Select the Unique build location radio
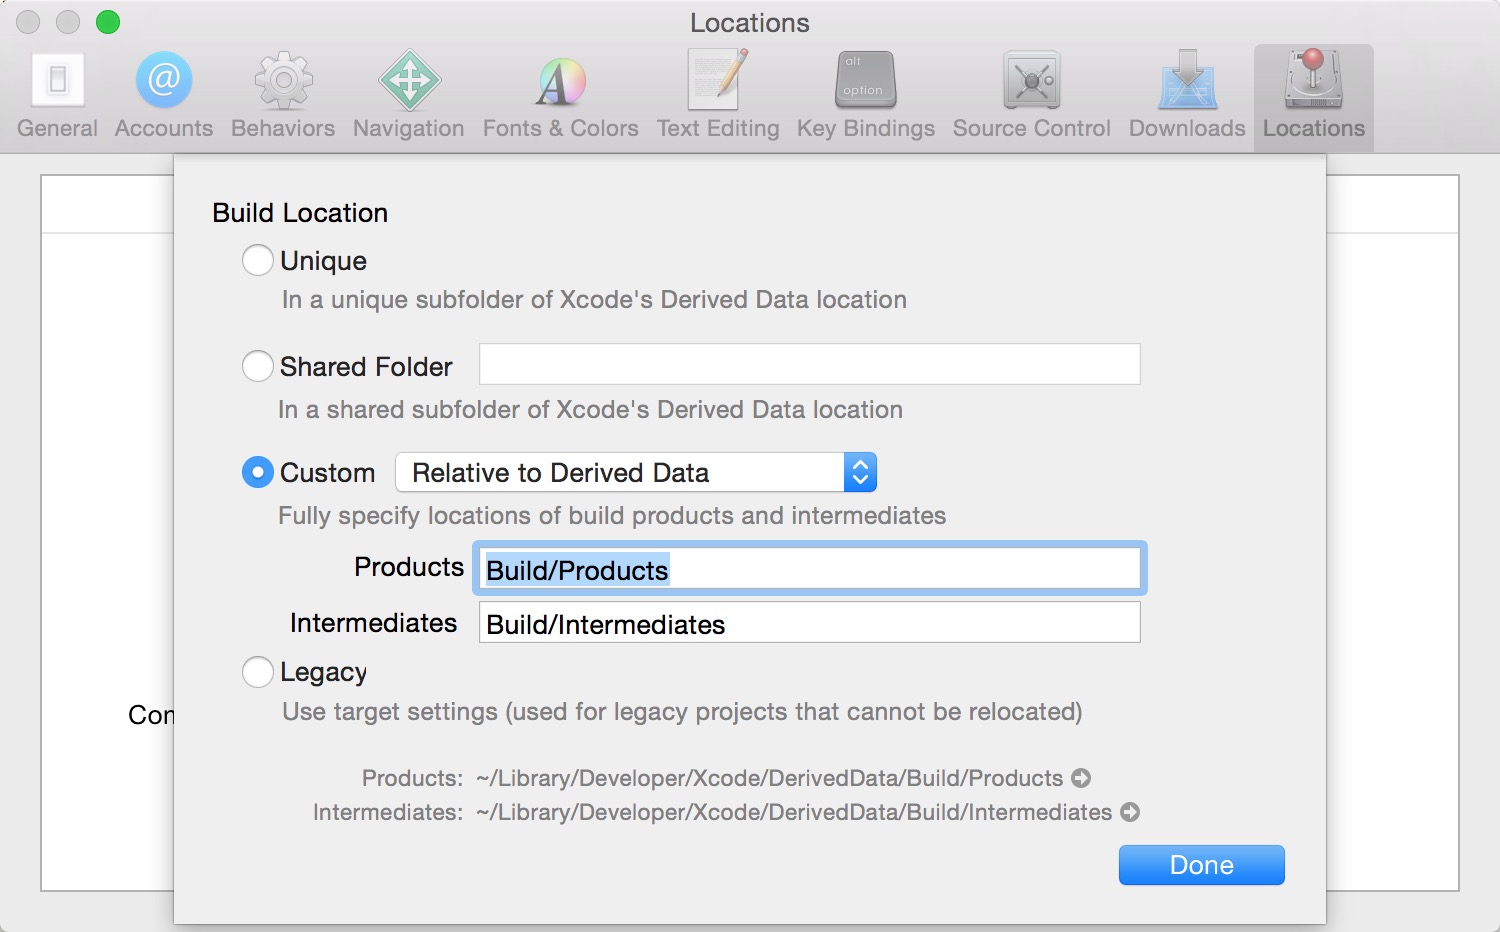This screenshot has width=1500, height=932. point(258,260)
